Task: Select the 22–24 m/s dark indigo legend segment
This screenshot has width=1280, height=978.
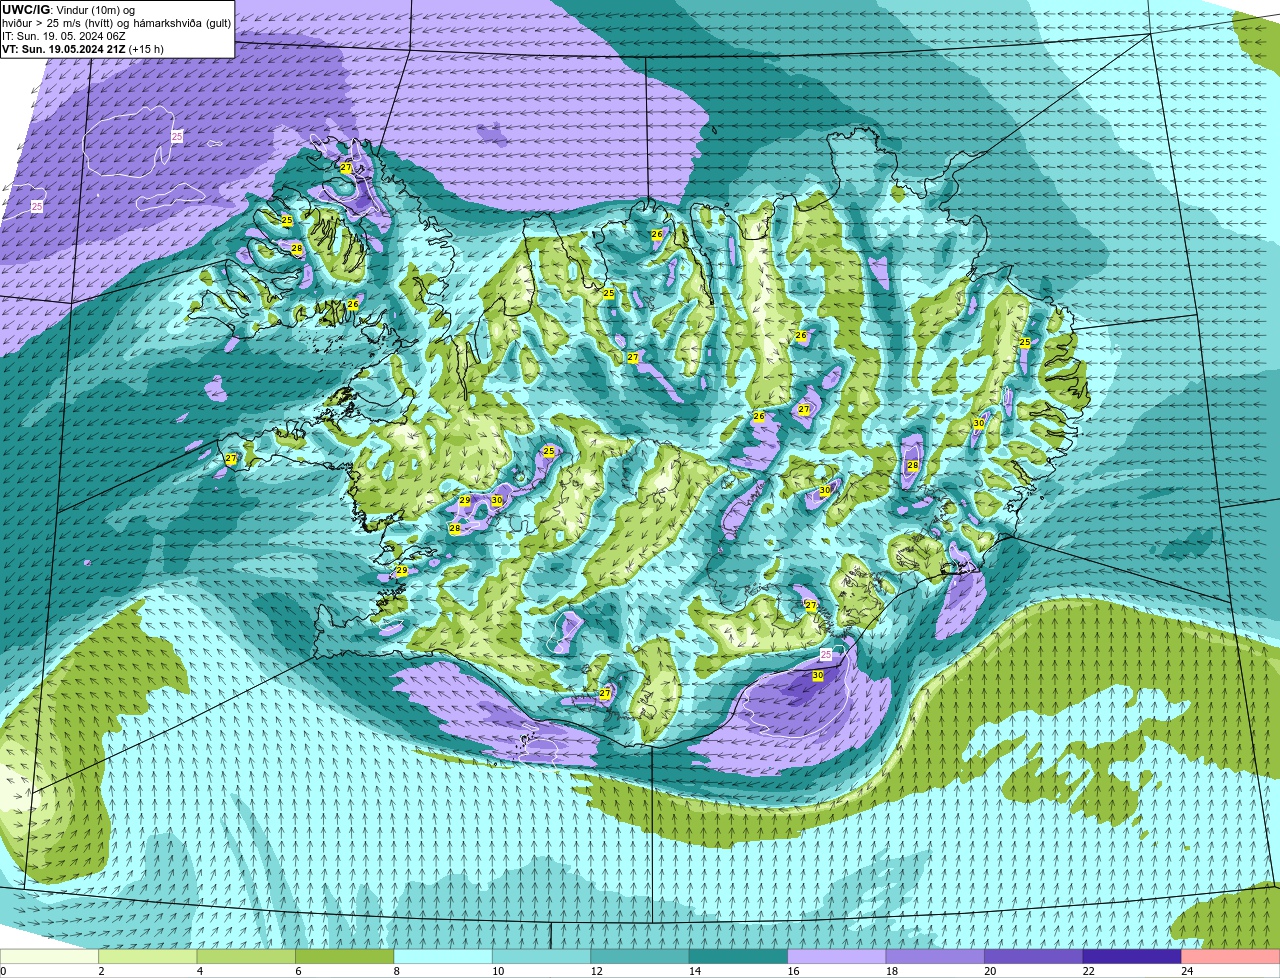Action: [1132, 956]
